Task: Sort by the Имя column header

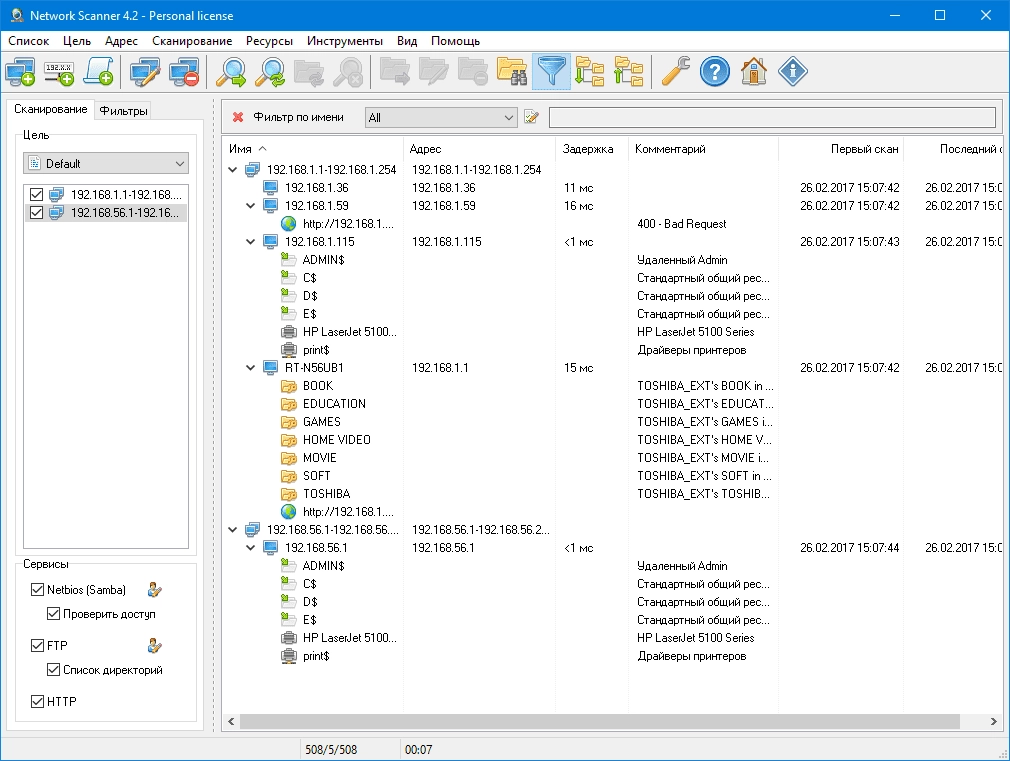Action: 313,149
